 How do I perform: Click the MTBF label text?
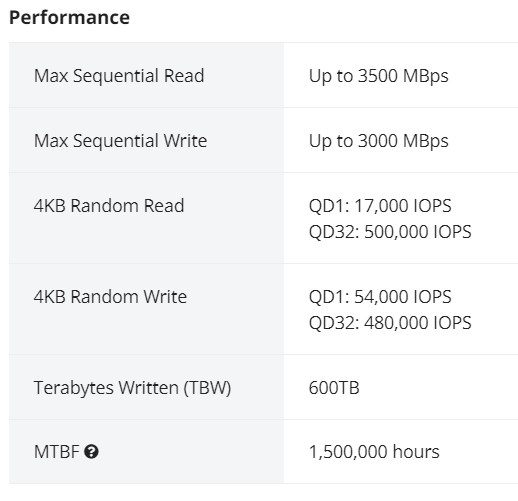point(56,452)
